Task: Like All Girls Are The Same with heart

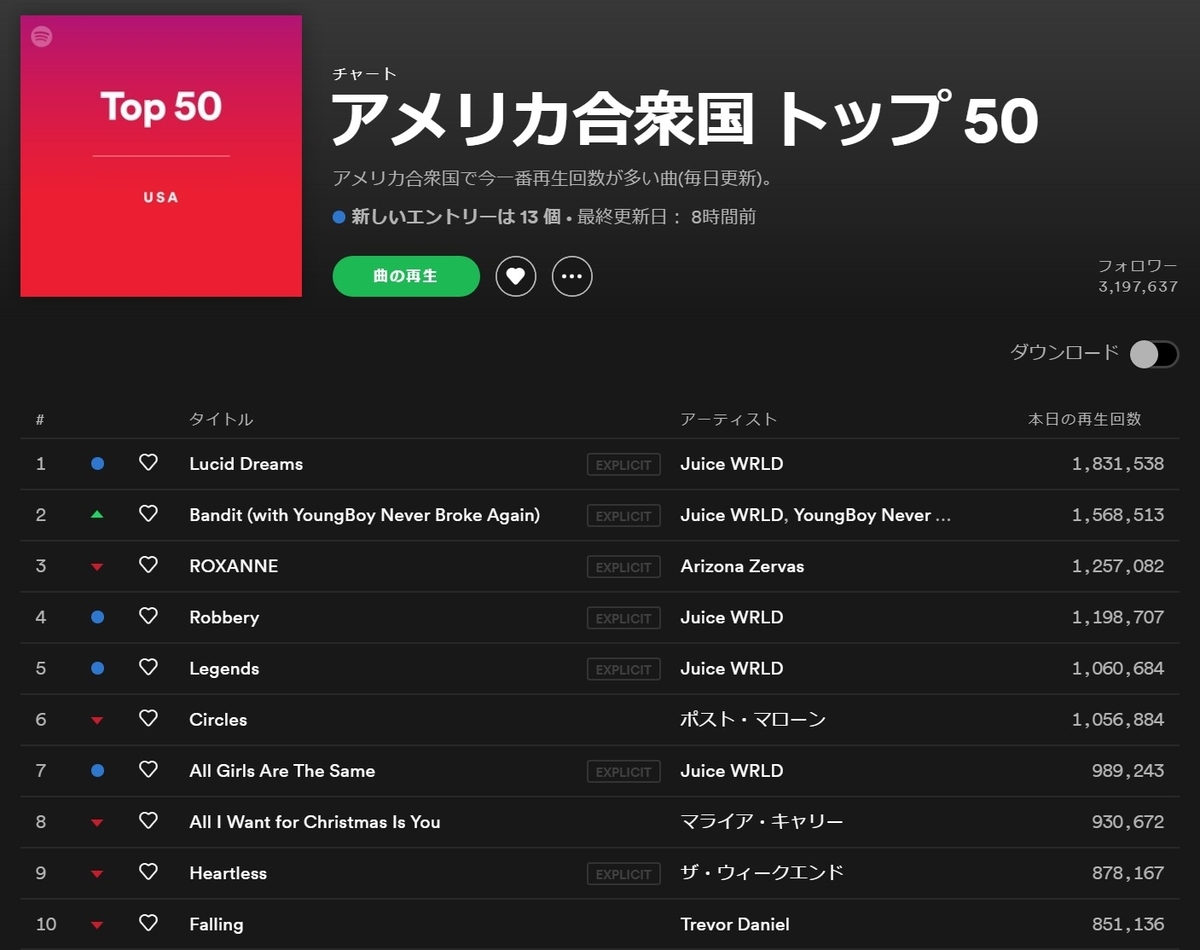Action: (x=148, y=770)
